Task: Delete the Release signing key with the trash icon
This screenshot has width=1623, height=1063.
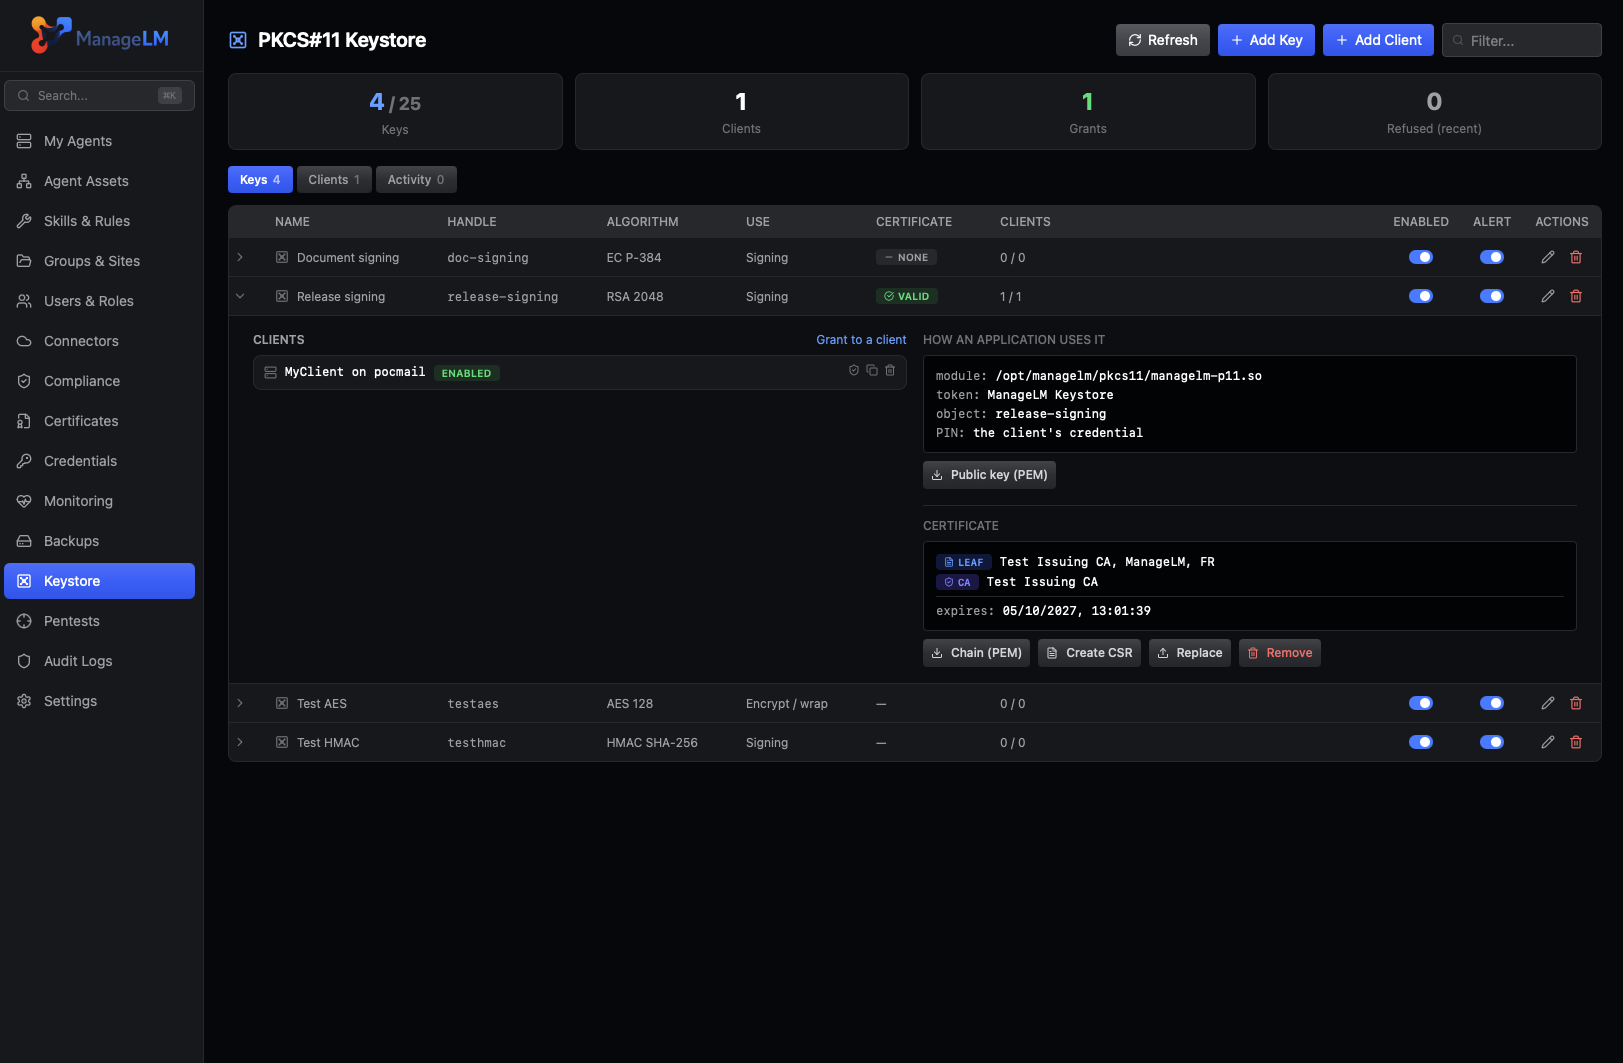Action: pyautogui.click(x=1576, y=296)
